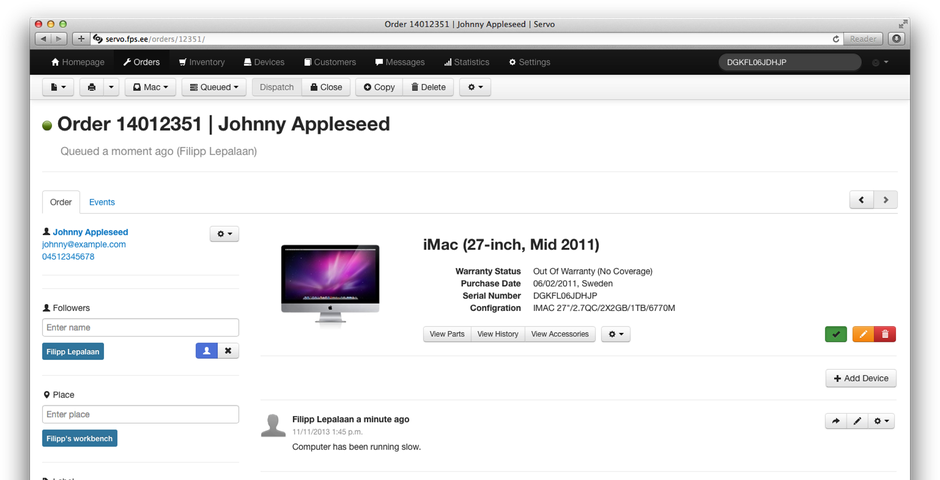Click the browser address bar
This screenshot has height=480, width=940.
coord(466,39)
